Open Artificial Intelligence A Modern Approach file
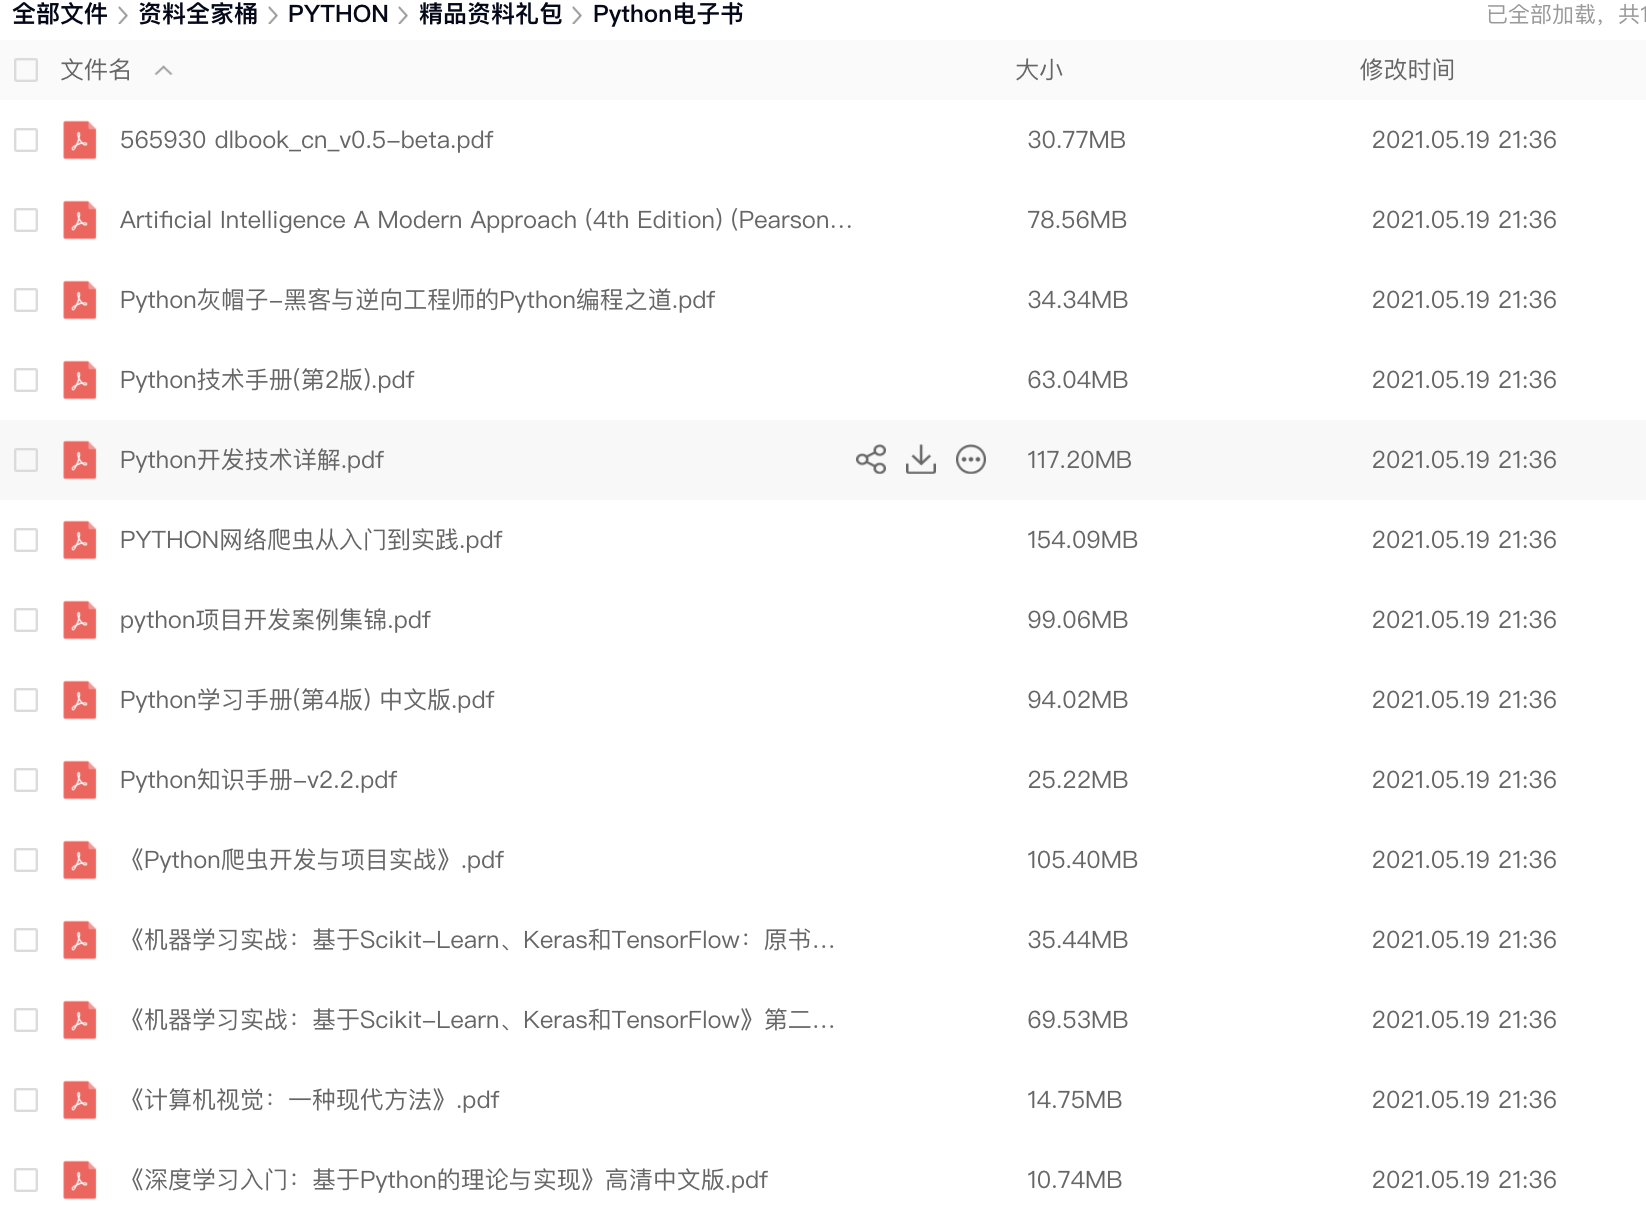The height and width of the screenshot is (1210, 1646). [x=486, y=220]
